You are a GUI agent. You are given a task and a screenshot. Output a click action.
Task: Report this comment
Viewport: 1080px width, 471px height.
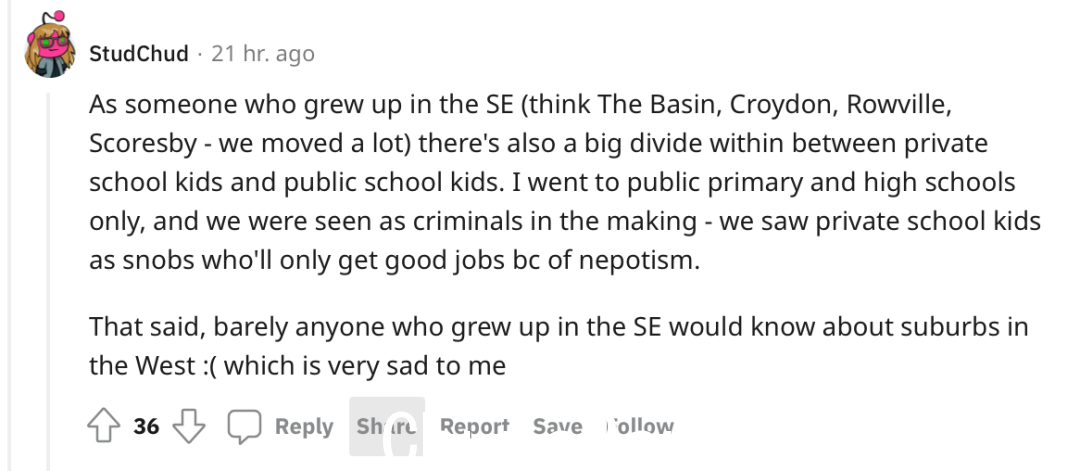click(475, 427)
